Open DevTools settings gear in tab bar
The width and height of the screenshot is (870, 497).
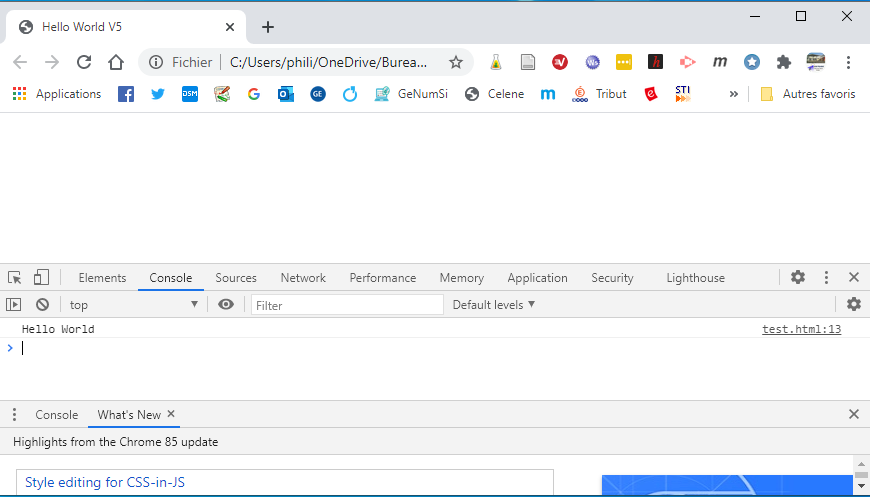[798, 278]
